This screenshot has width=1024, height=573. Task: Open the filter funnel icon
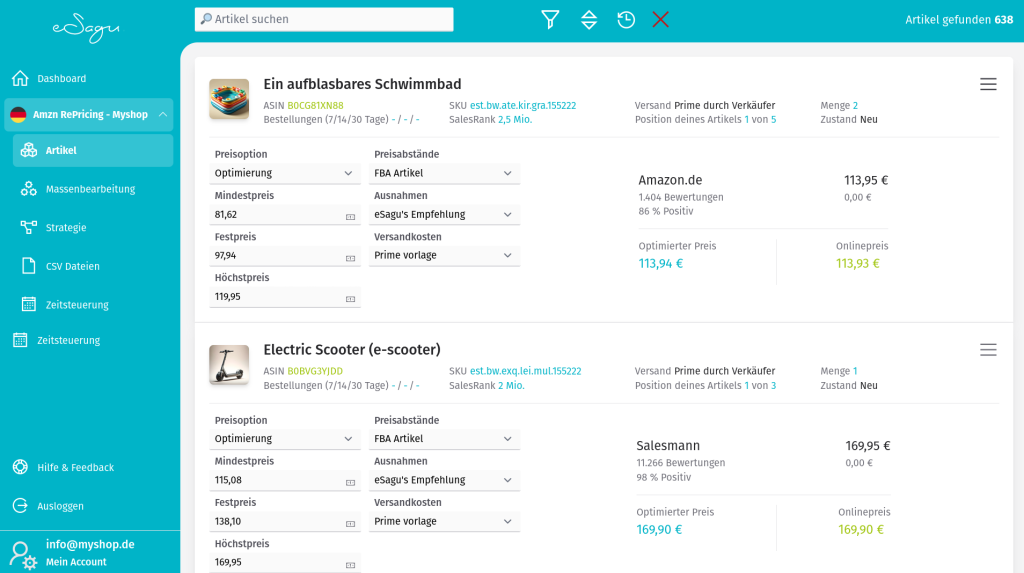tap(550, 20)
